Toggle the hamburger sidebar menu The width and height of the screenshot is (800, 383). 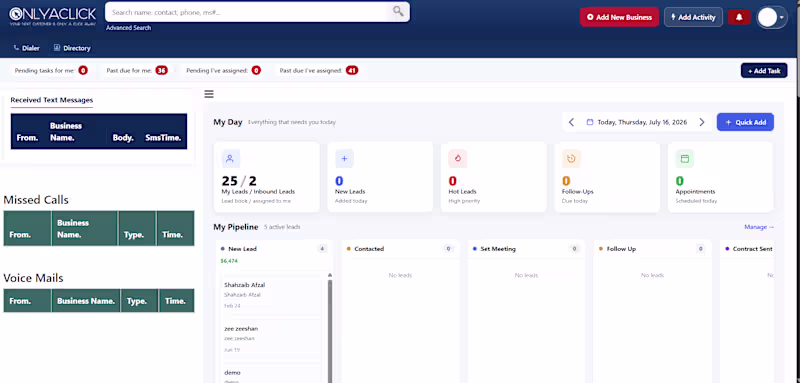pos(209,94)
